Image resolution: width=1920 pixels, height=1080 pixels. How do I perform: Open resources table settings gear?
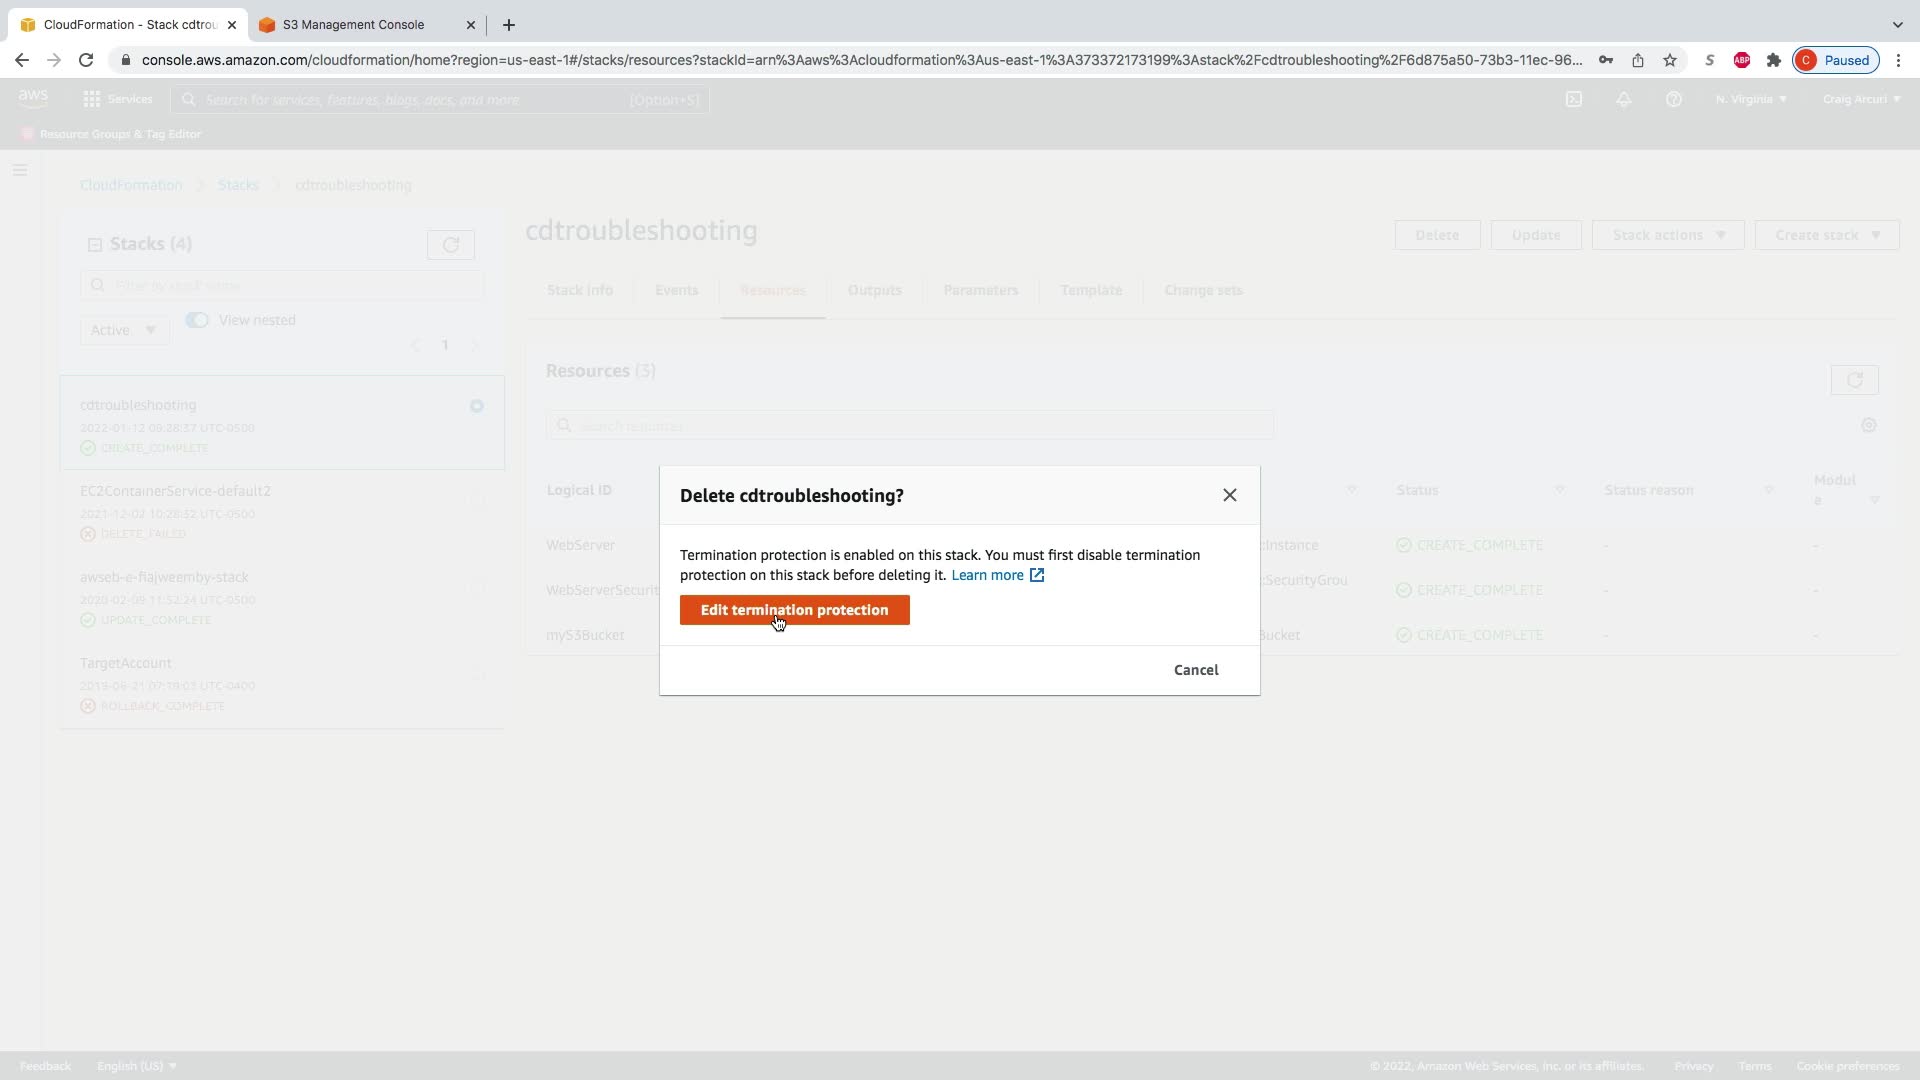[1868, 426]
